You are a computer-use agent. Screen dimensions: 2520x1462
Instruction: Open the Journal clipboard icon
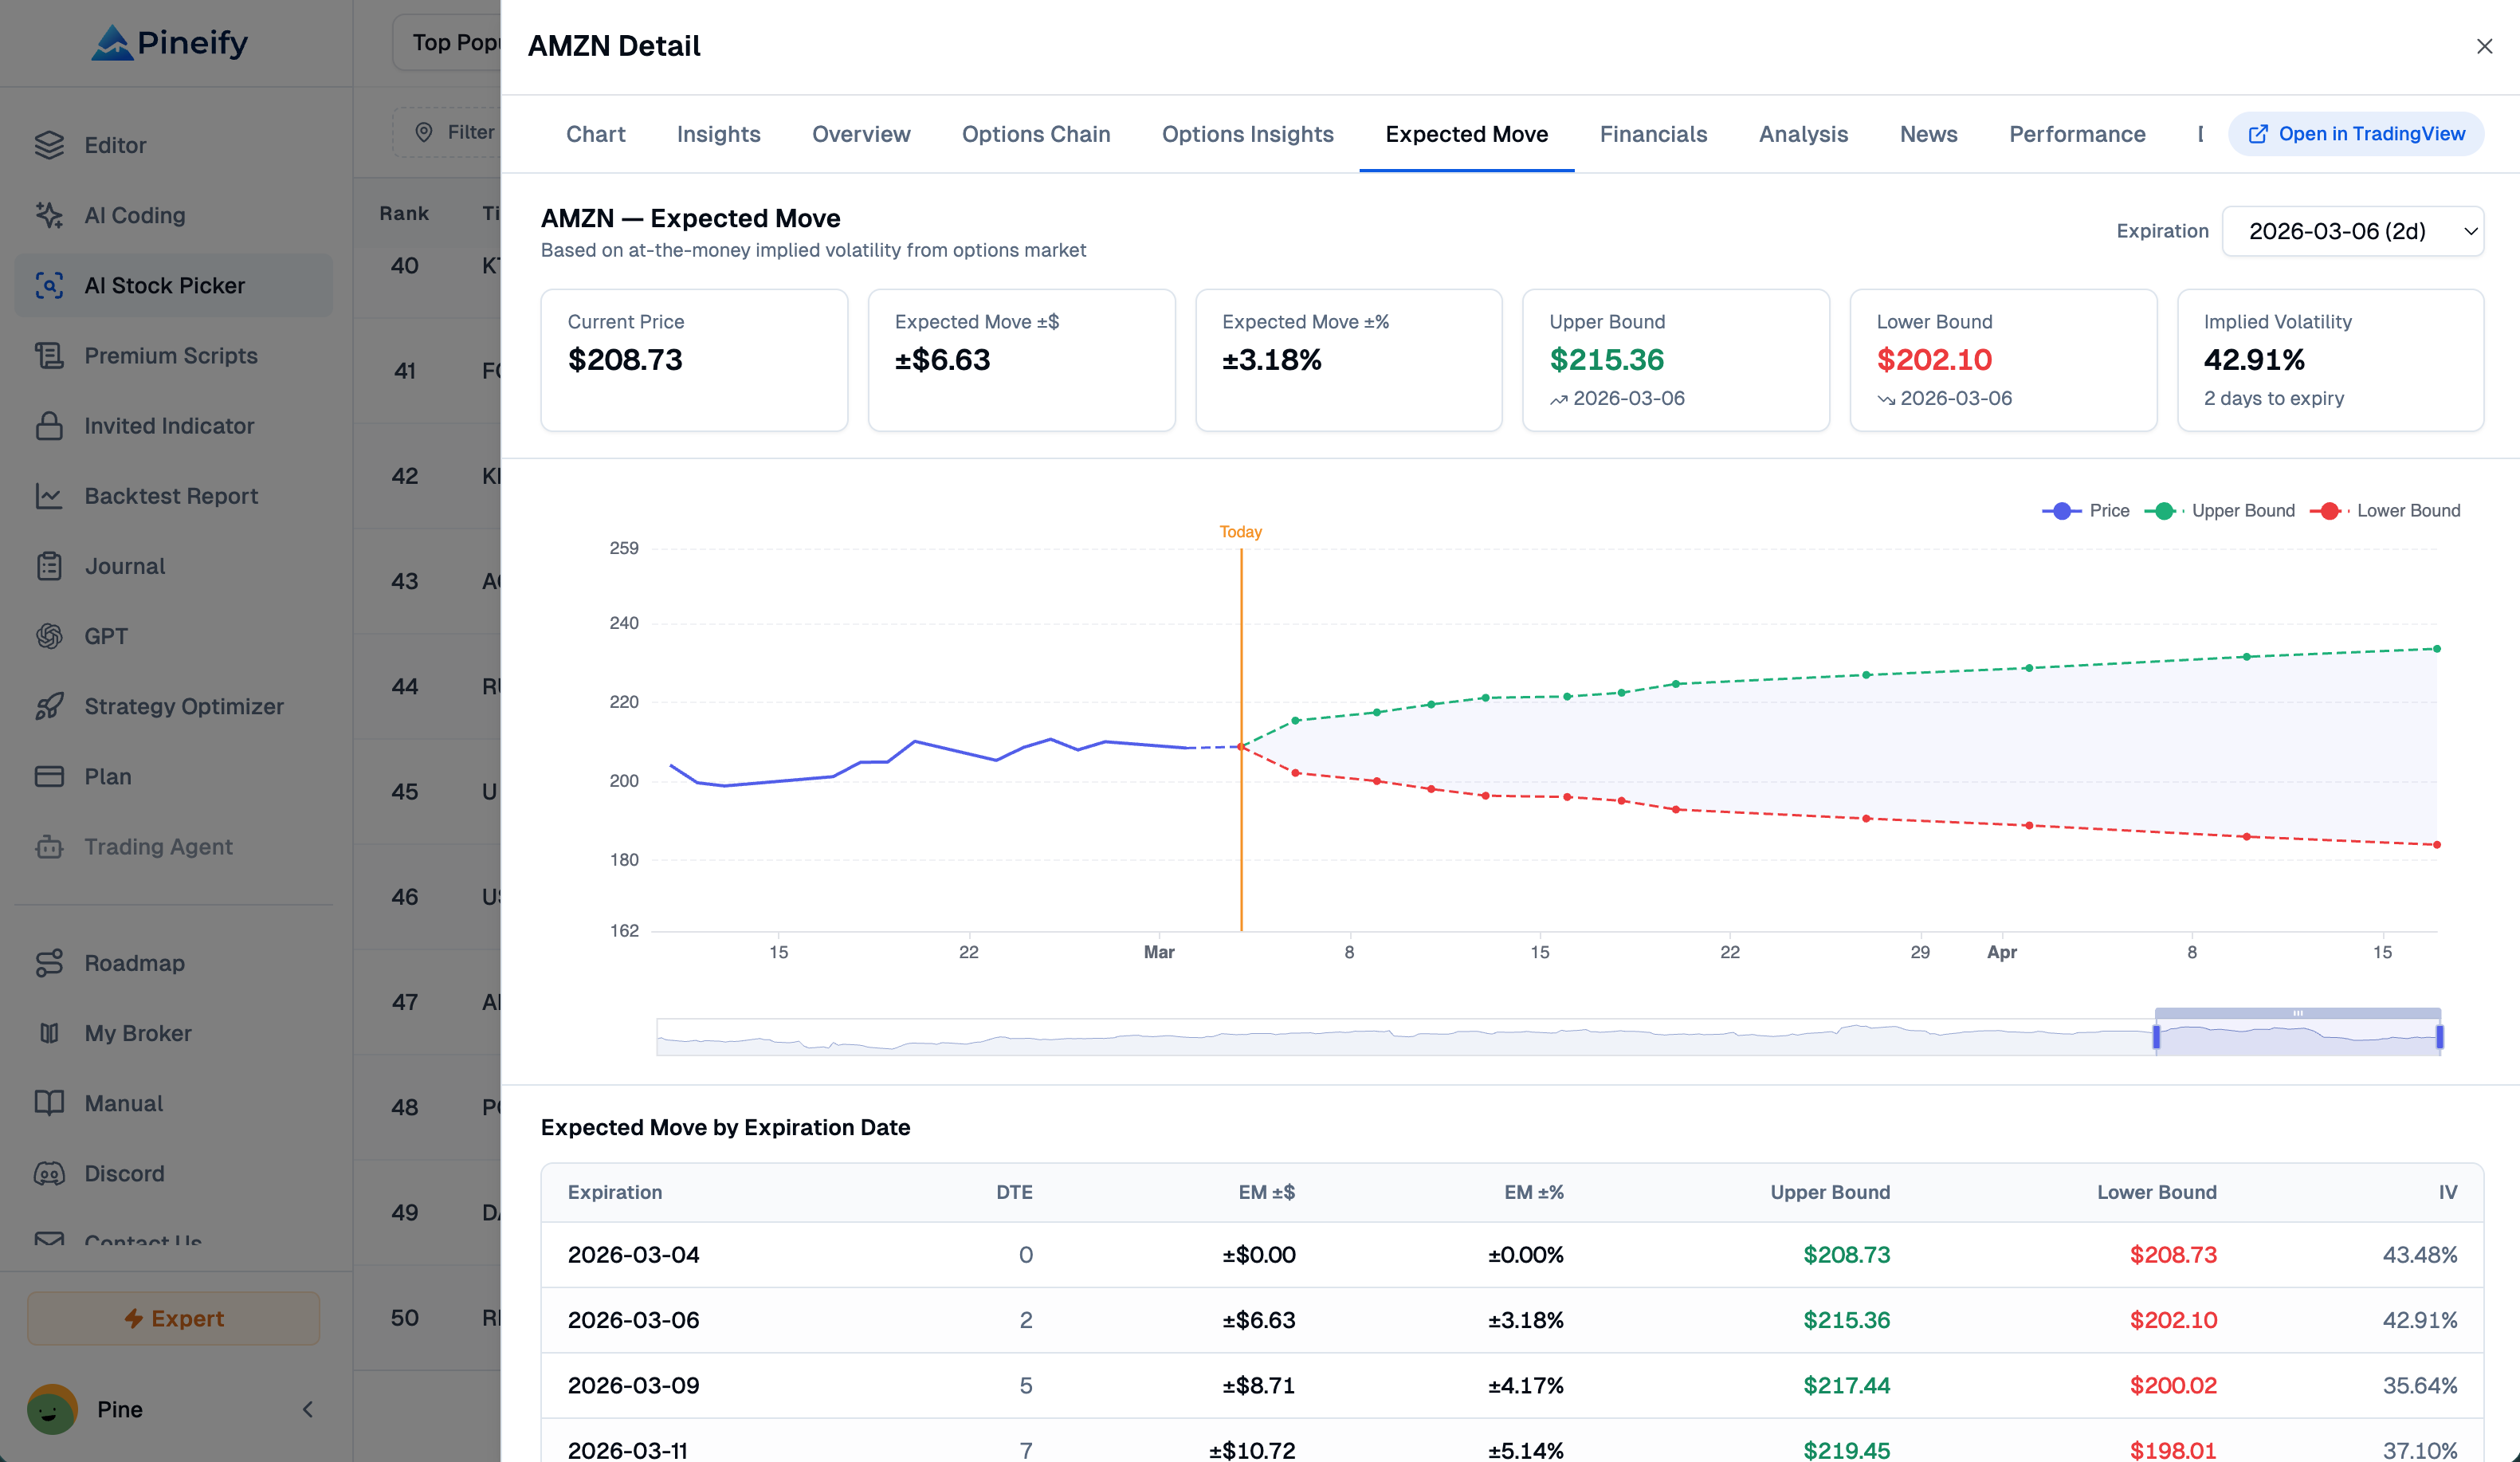pos(49,566)
